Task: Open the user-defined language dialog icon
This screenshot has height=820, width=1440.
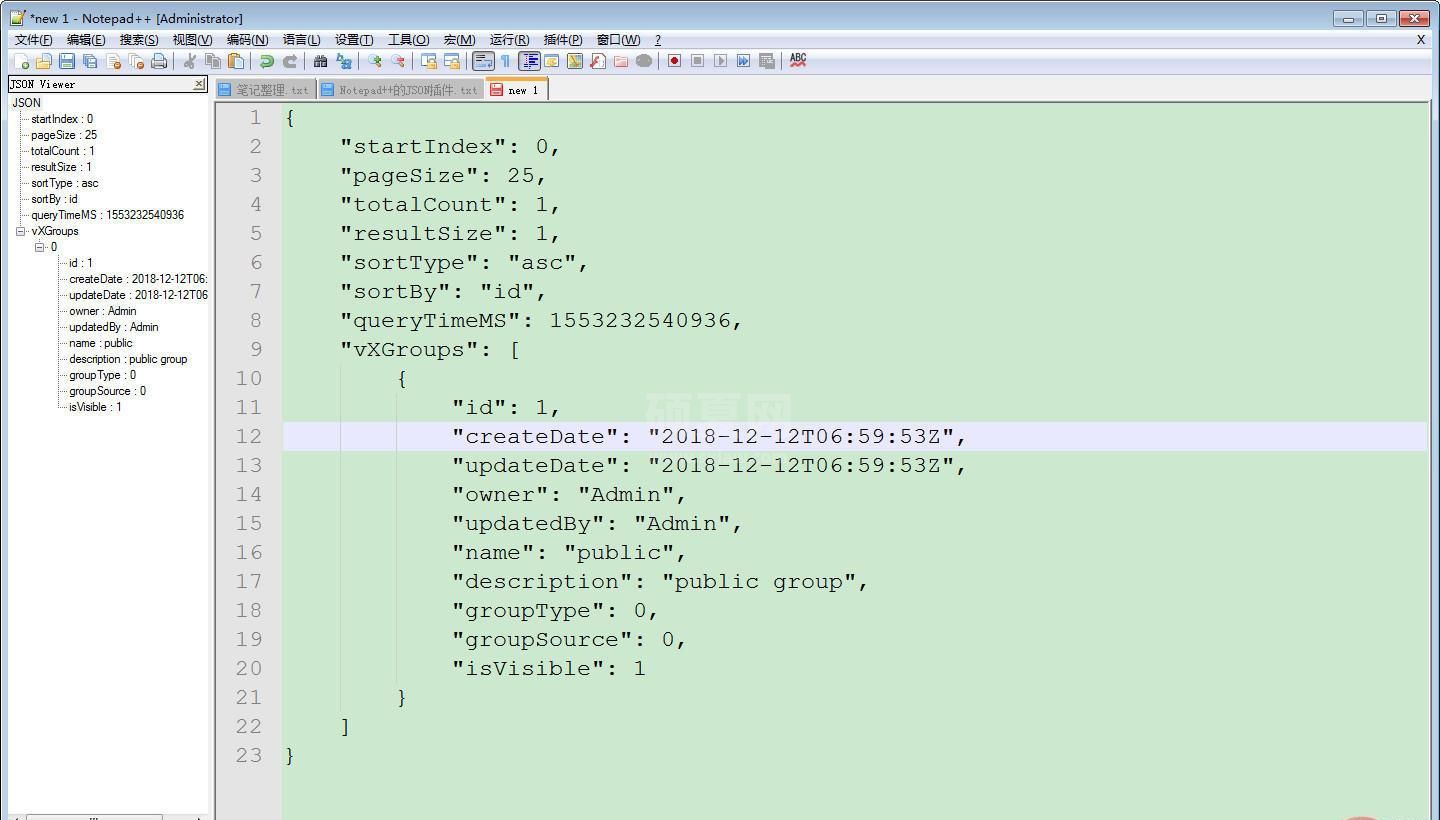Action: tap(552, 61)
